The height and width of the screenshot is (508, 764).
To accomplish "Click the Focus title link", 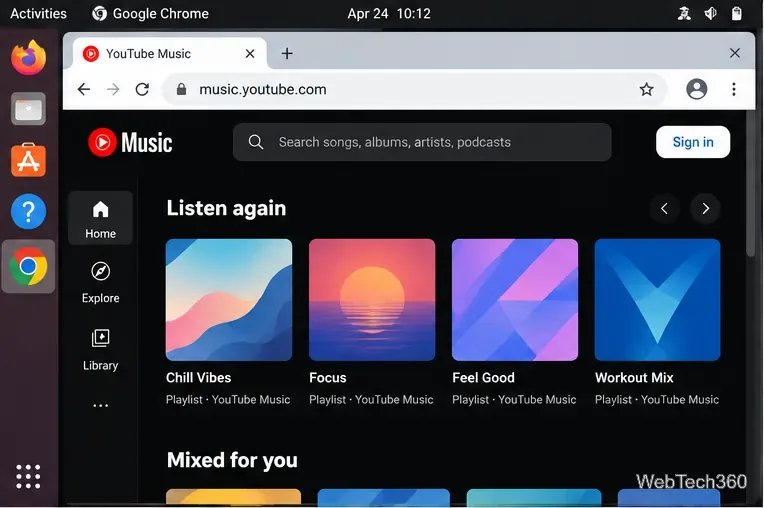I will [x=328, y=377].
